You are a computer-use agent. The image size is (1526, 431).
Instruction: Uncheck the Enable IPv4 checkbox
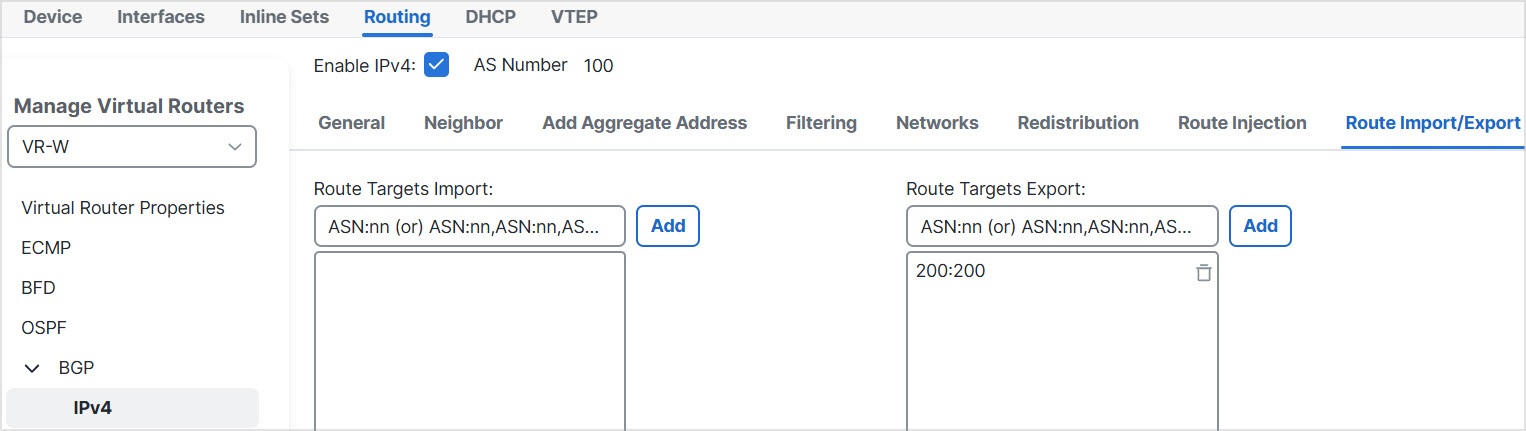pyautogui.click(x=436, y=65)
